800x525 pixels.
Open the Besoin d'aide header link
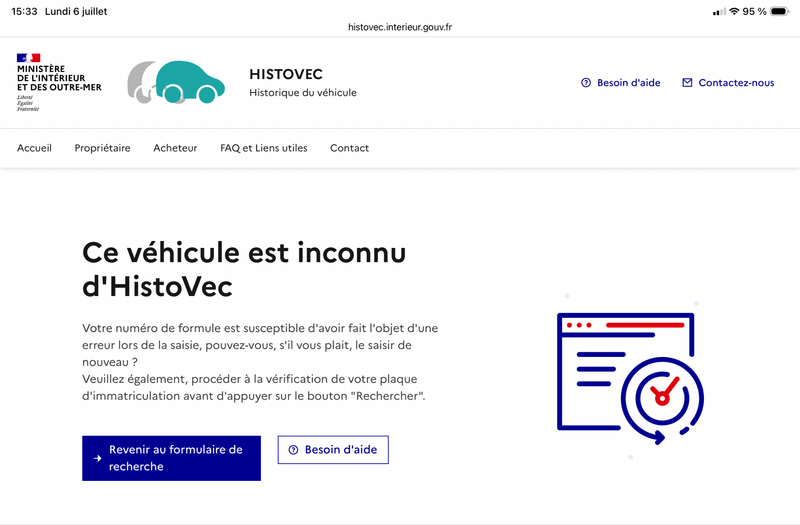[620, 83]
